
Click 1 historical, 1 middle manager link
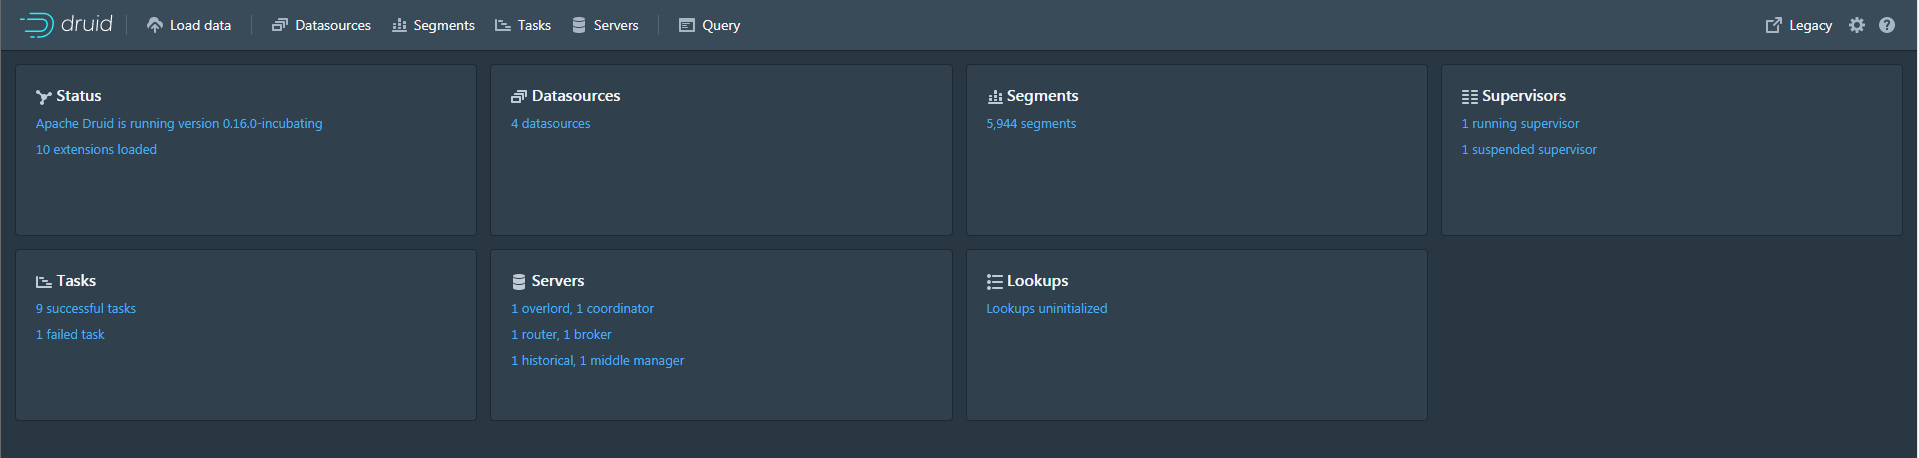tap(597, 361)
